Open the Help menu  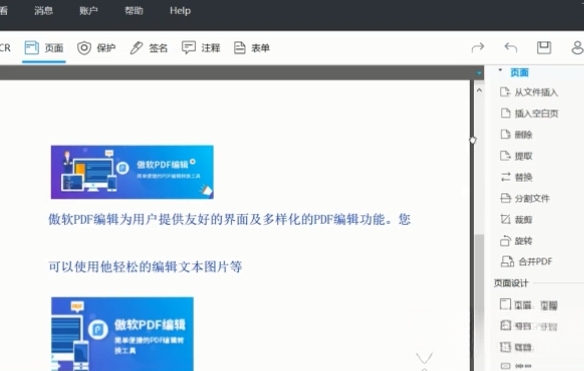pyautogui.click(x=180, y=11)
